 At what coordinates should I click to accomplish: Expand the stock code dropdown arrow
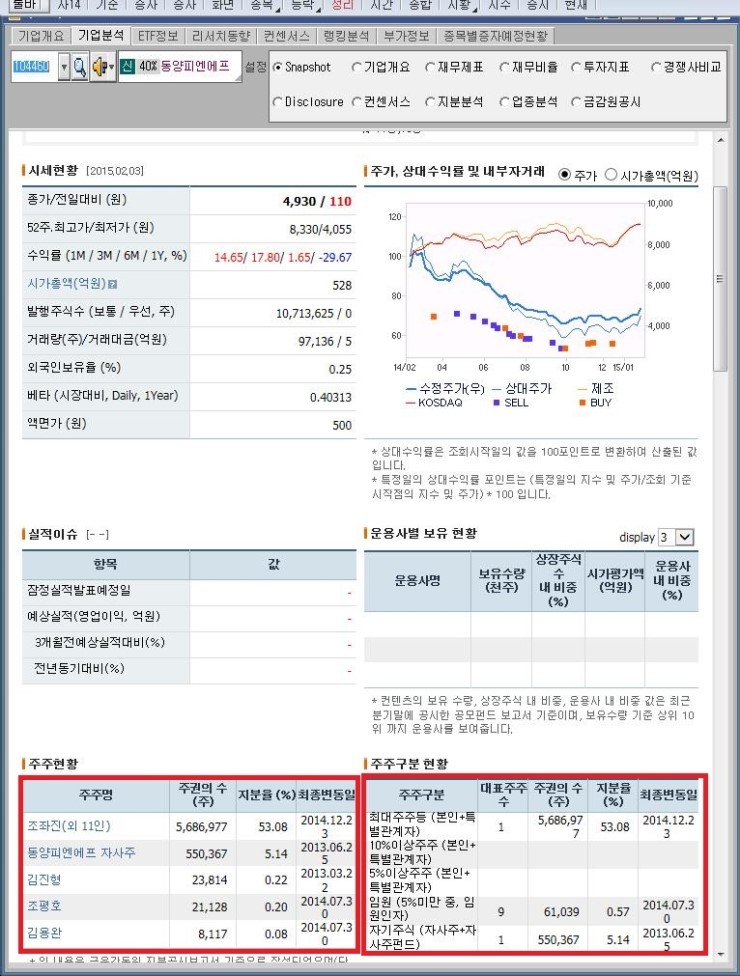[63, 67]
